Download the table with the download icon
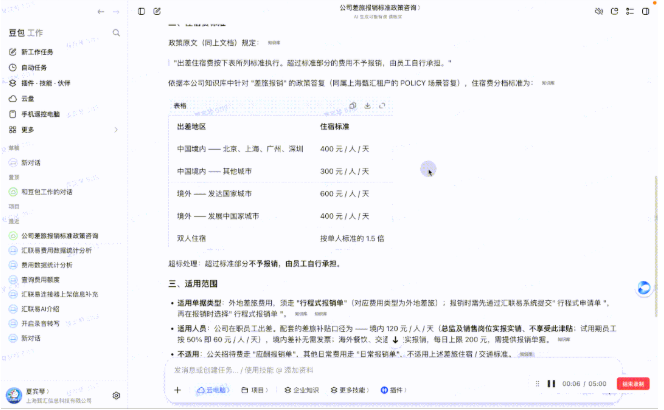This screenshot has height=410, width=664. [x=368, y=105]
